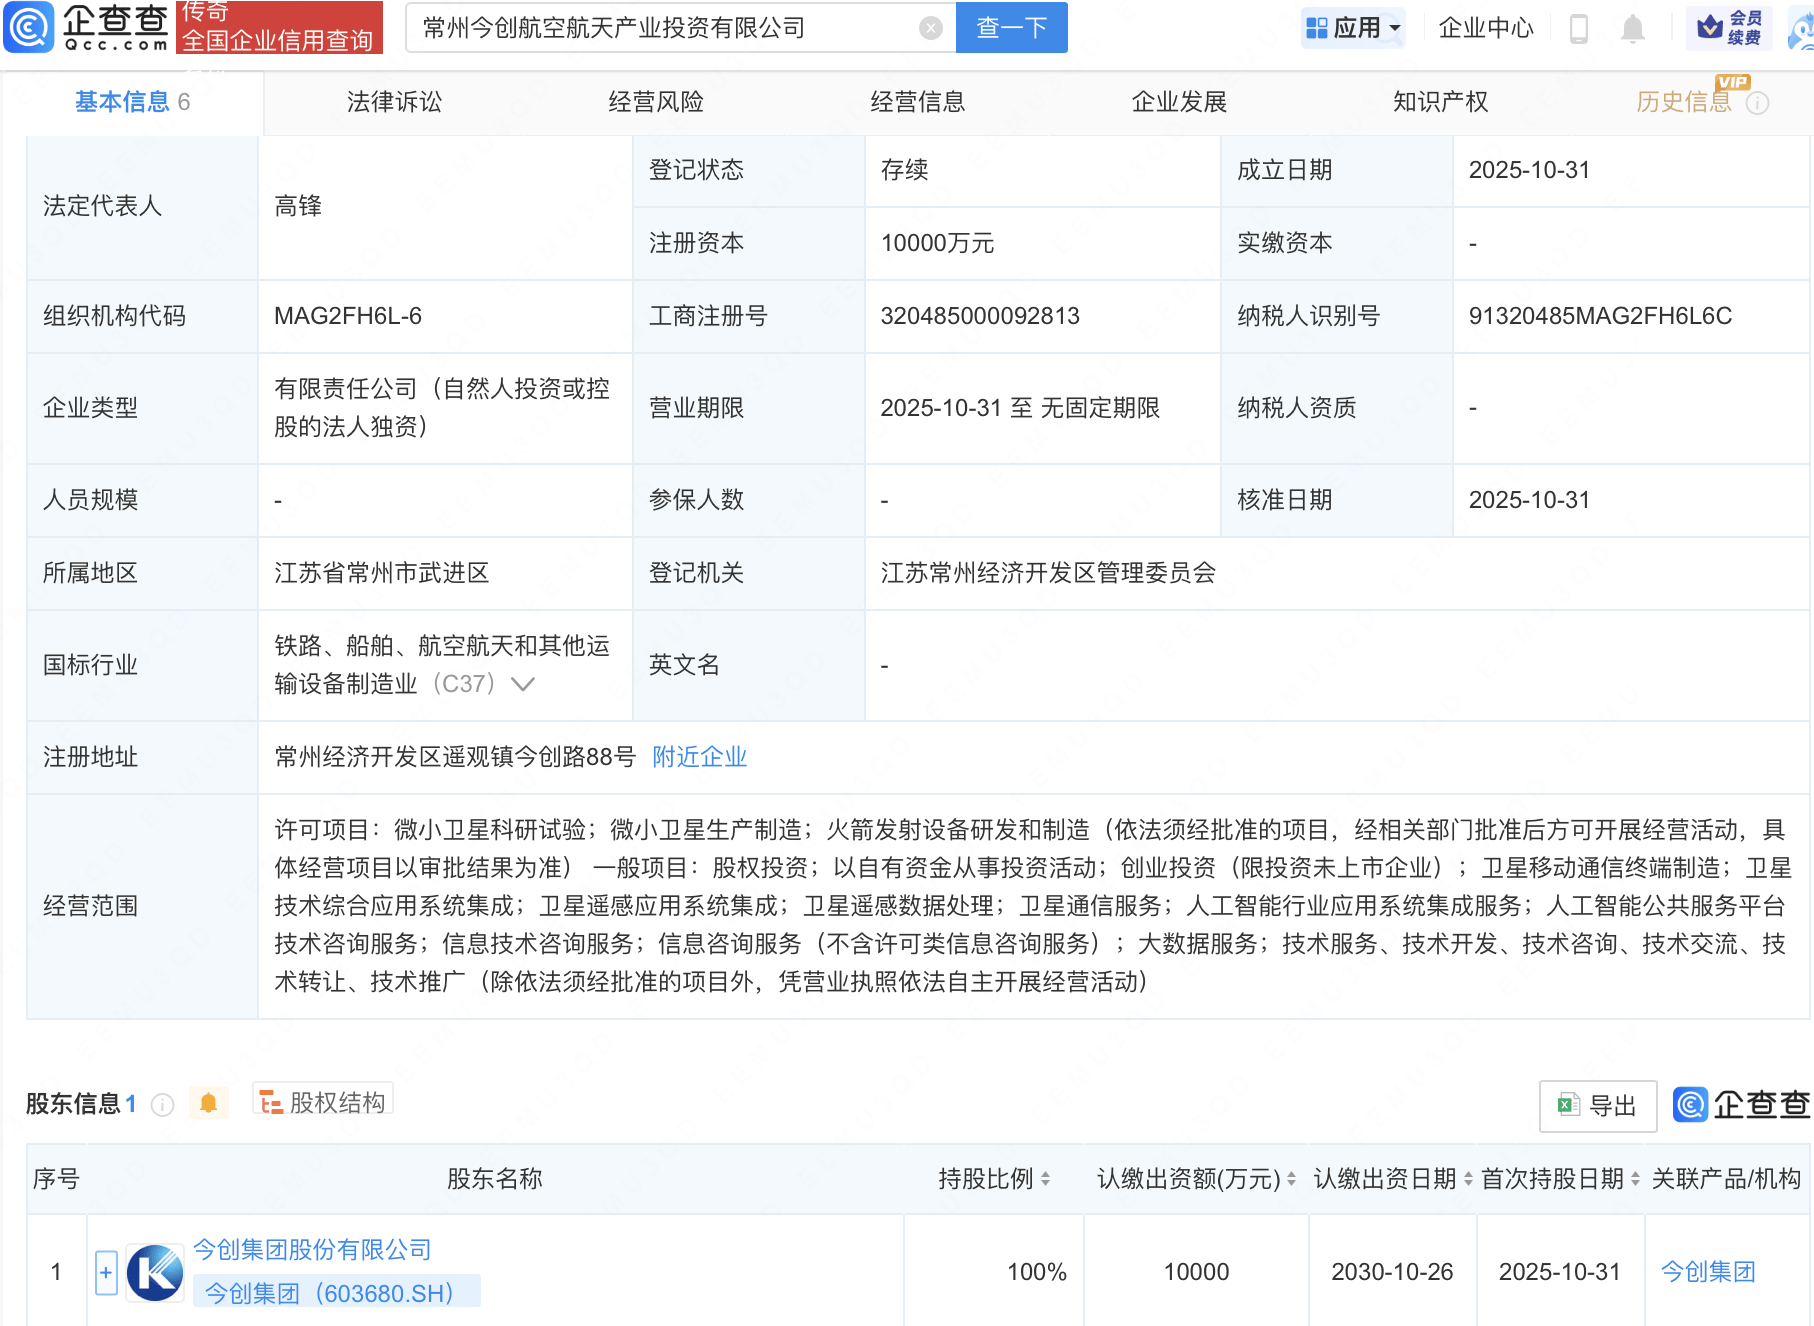Click the 企查查 logo at top left
This screenshot has width=1814, height=1326.
pyautogui.click(x=88, y=27)
